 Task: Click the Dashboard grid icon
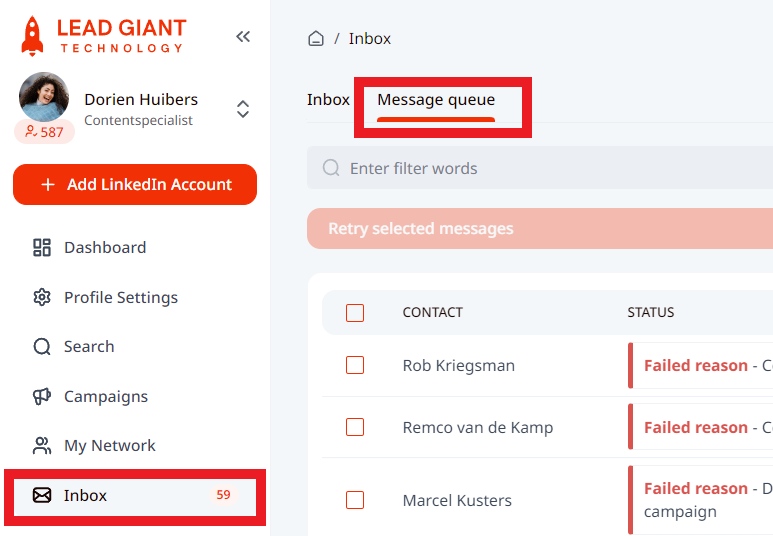click(x=42, y=248)
